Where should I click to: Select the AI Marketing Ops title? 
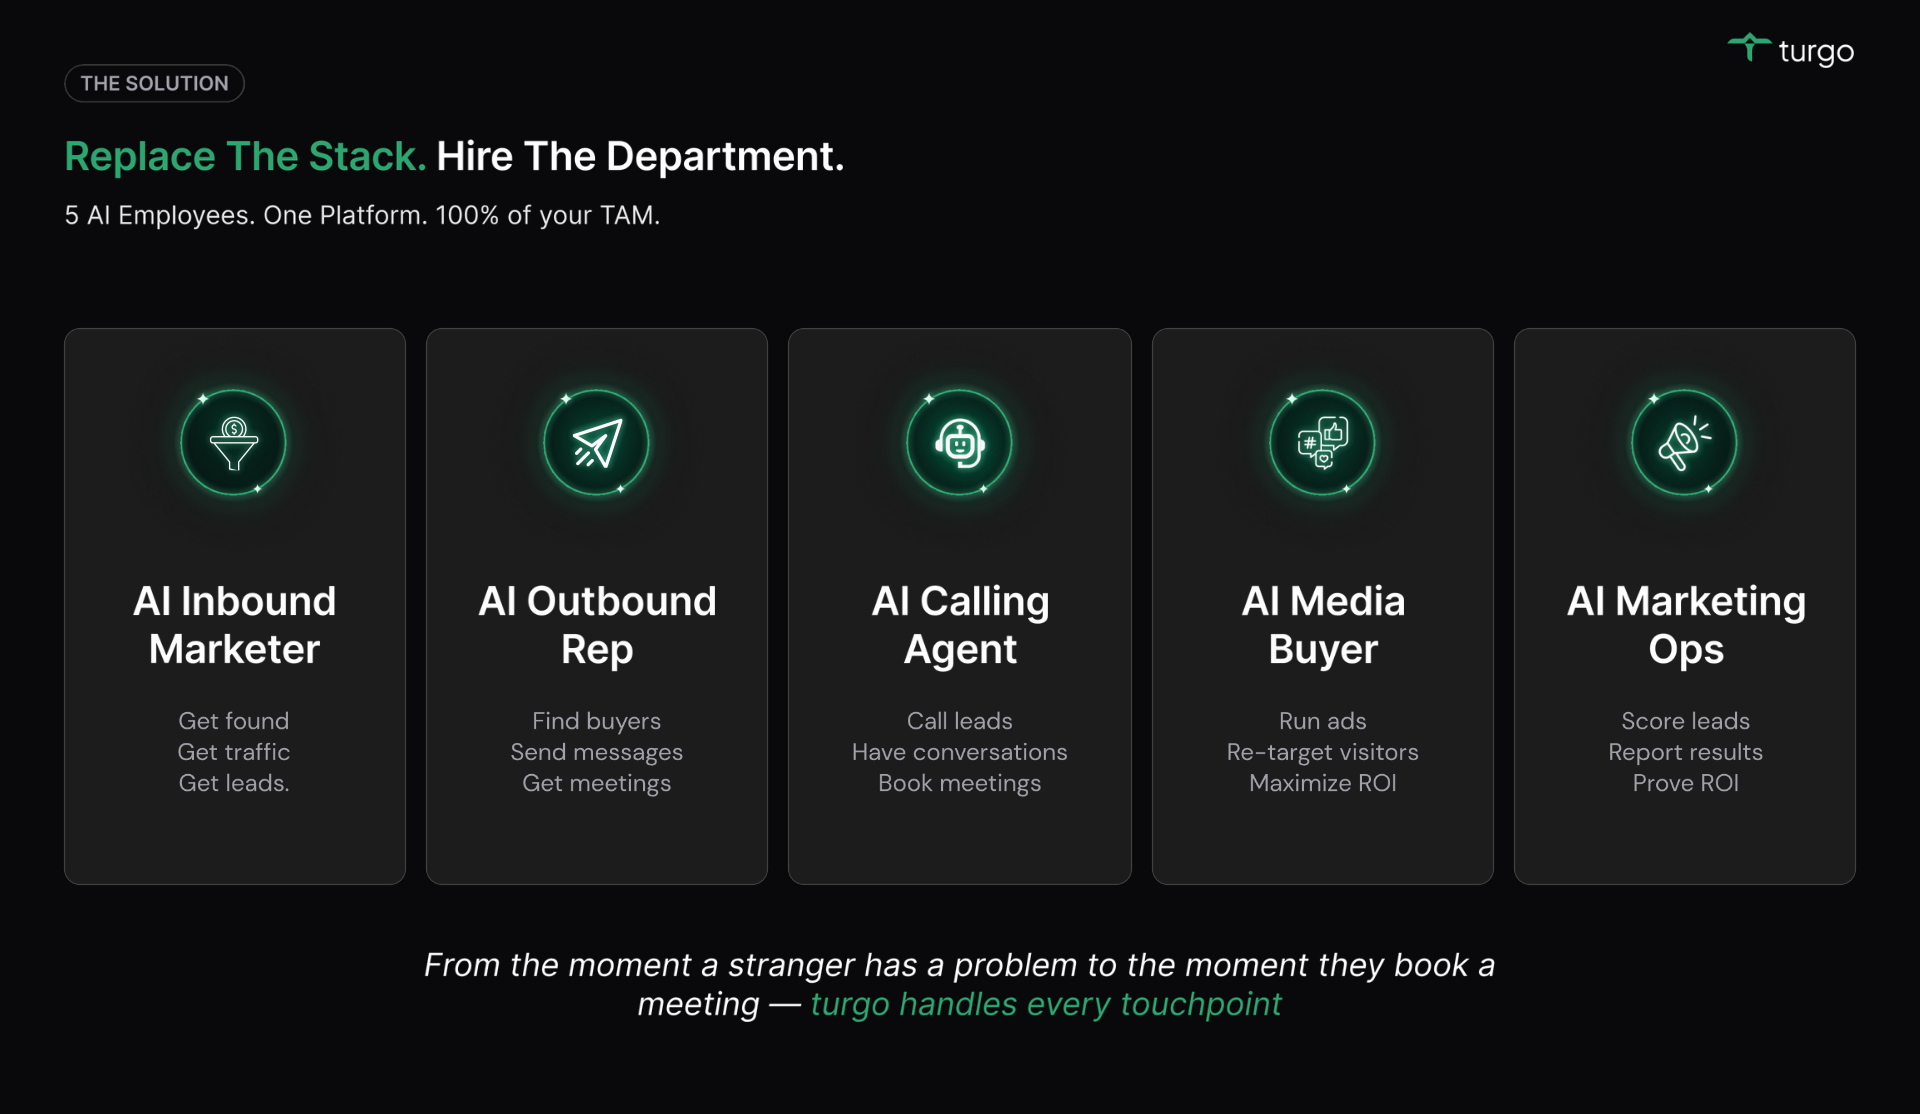[x=1686, y=625]
